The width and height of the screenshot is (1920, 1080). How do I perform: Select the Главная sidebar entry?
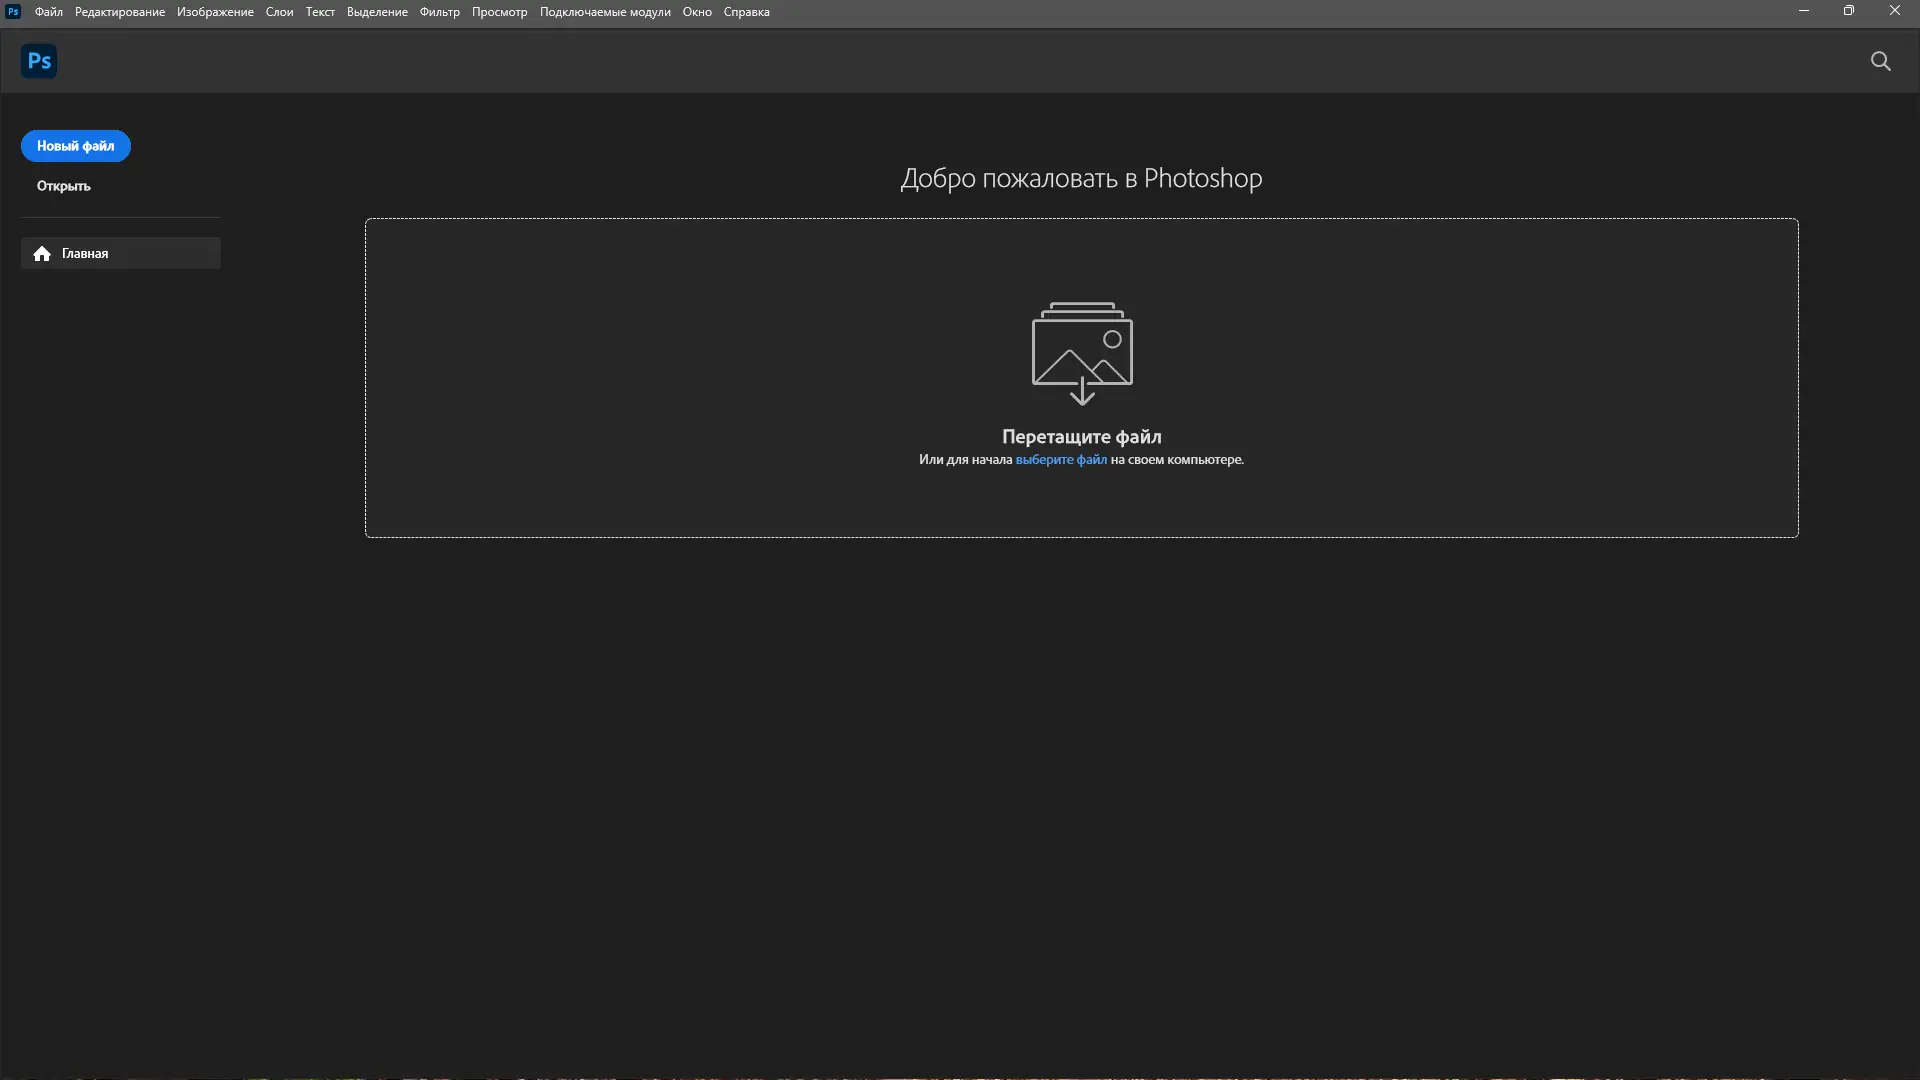[86, 253]
